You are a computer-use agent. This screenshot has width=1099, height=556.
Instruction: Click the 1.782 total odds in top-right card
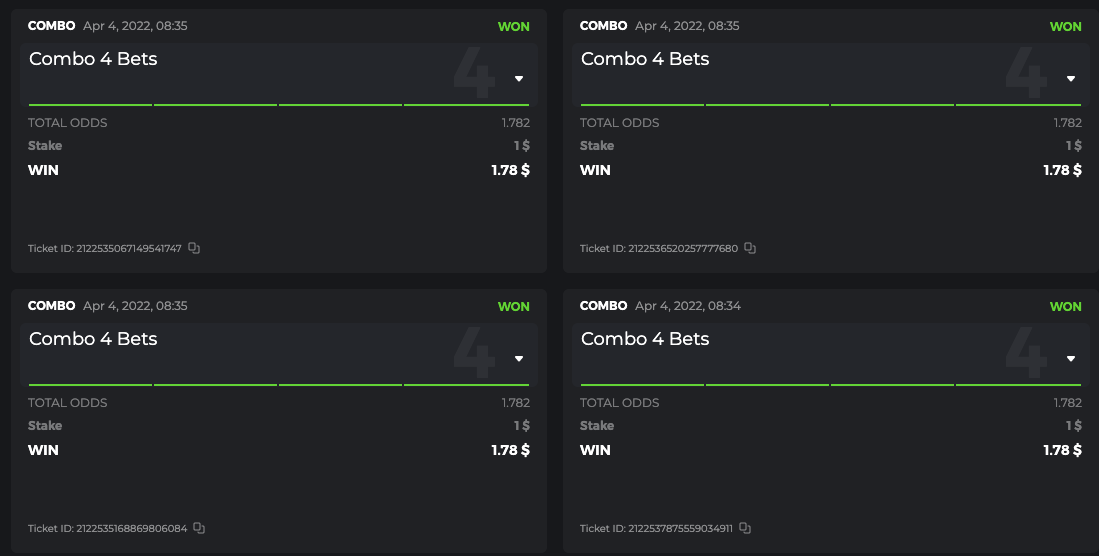1067,123
